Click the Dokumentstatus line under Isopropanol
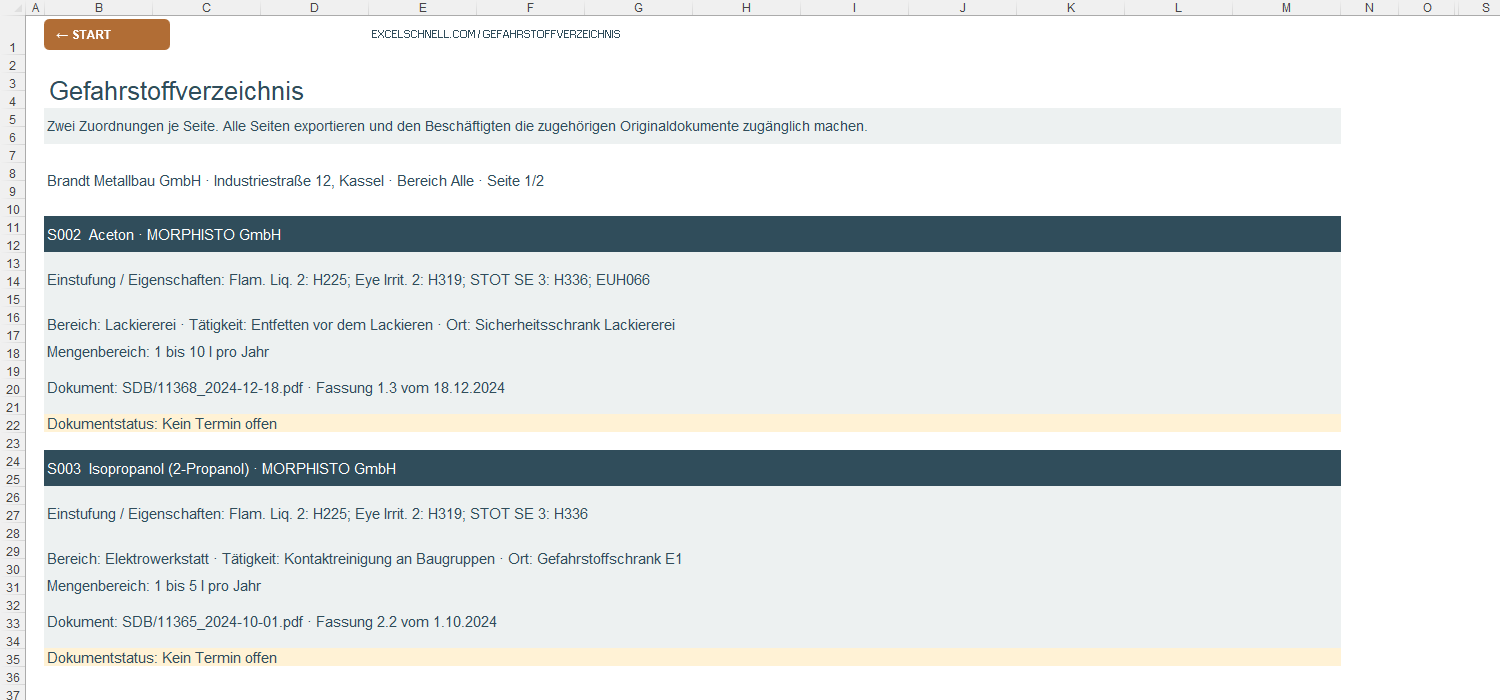Viewport: 1500px width, 700px height. pyautogui.click(x=692, y=657)
